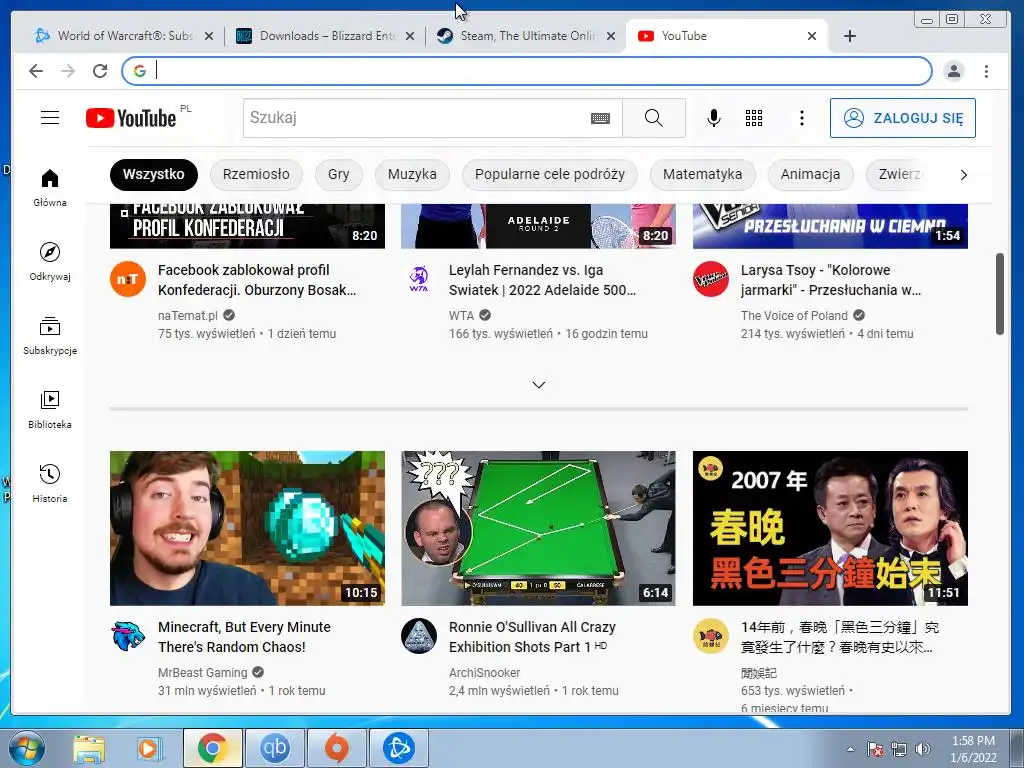
Task: Go back with browser back arrow
Action: tap(36, 71)
